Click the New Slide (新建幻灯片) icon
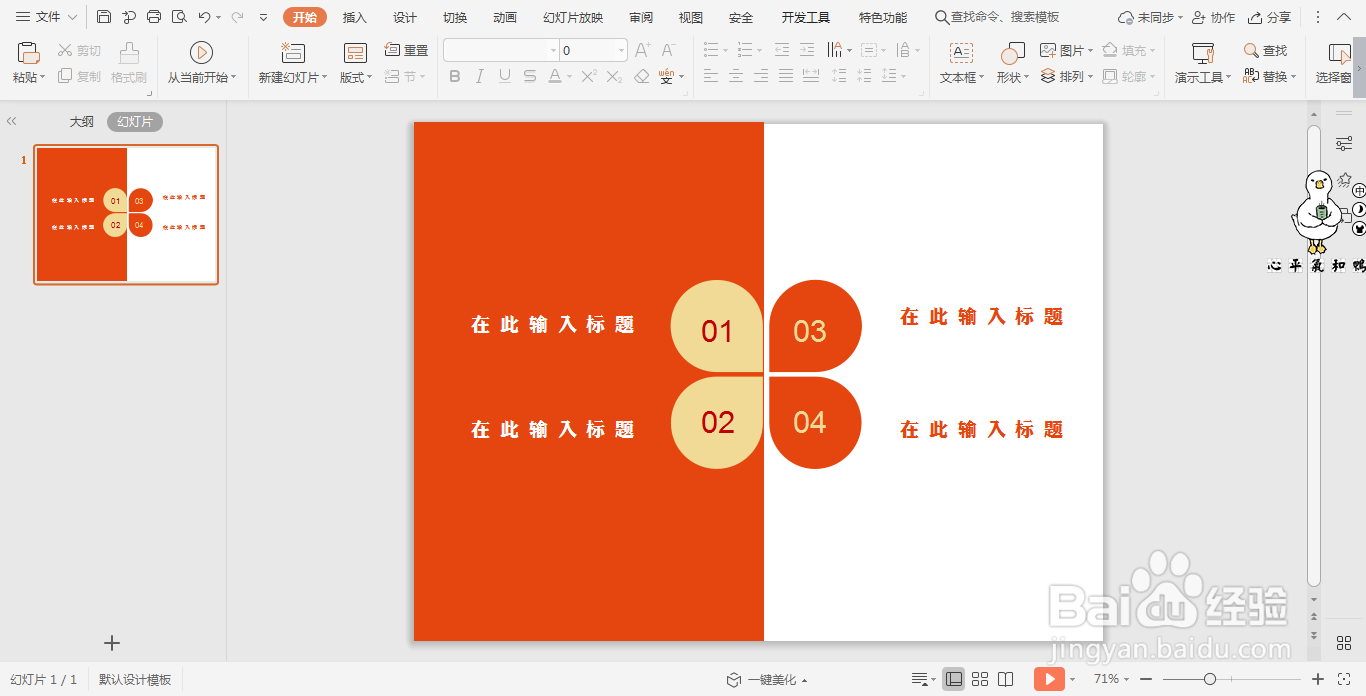This screenshot has width=1366, height=696. pos(293,53)
